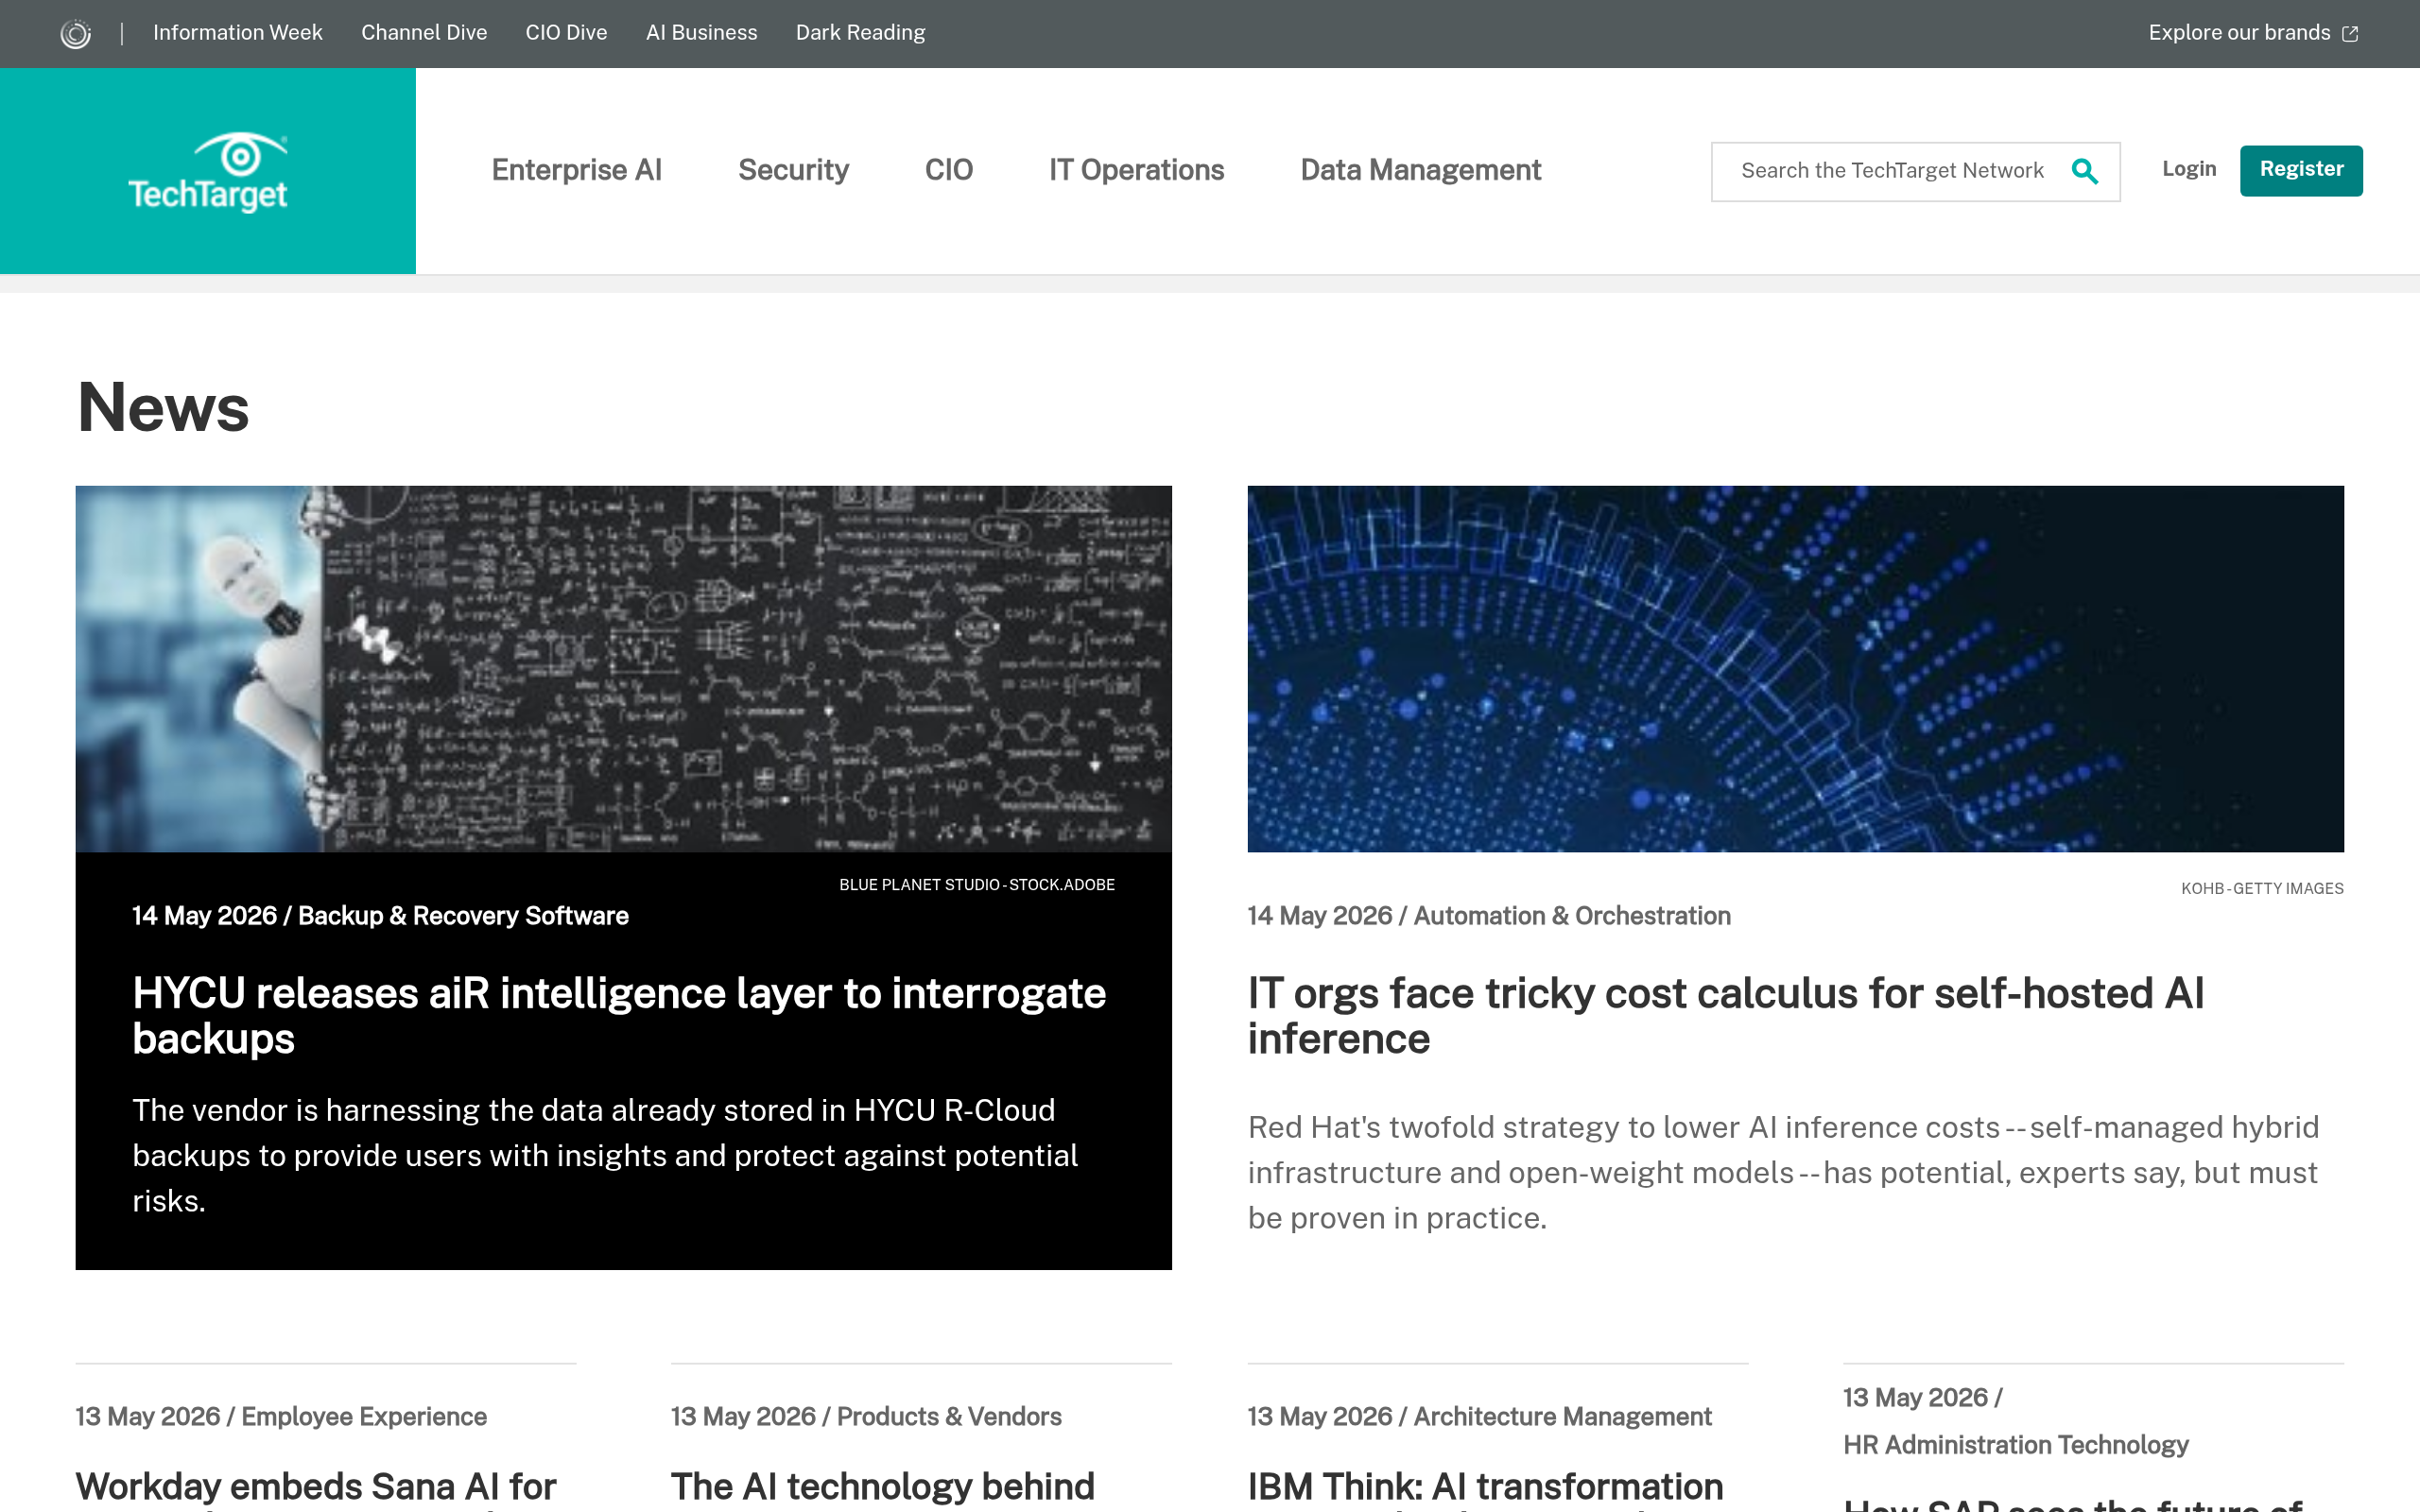2420x1512 pixels.
Task: Open the Security menu
Action: pos(793,170)
